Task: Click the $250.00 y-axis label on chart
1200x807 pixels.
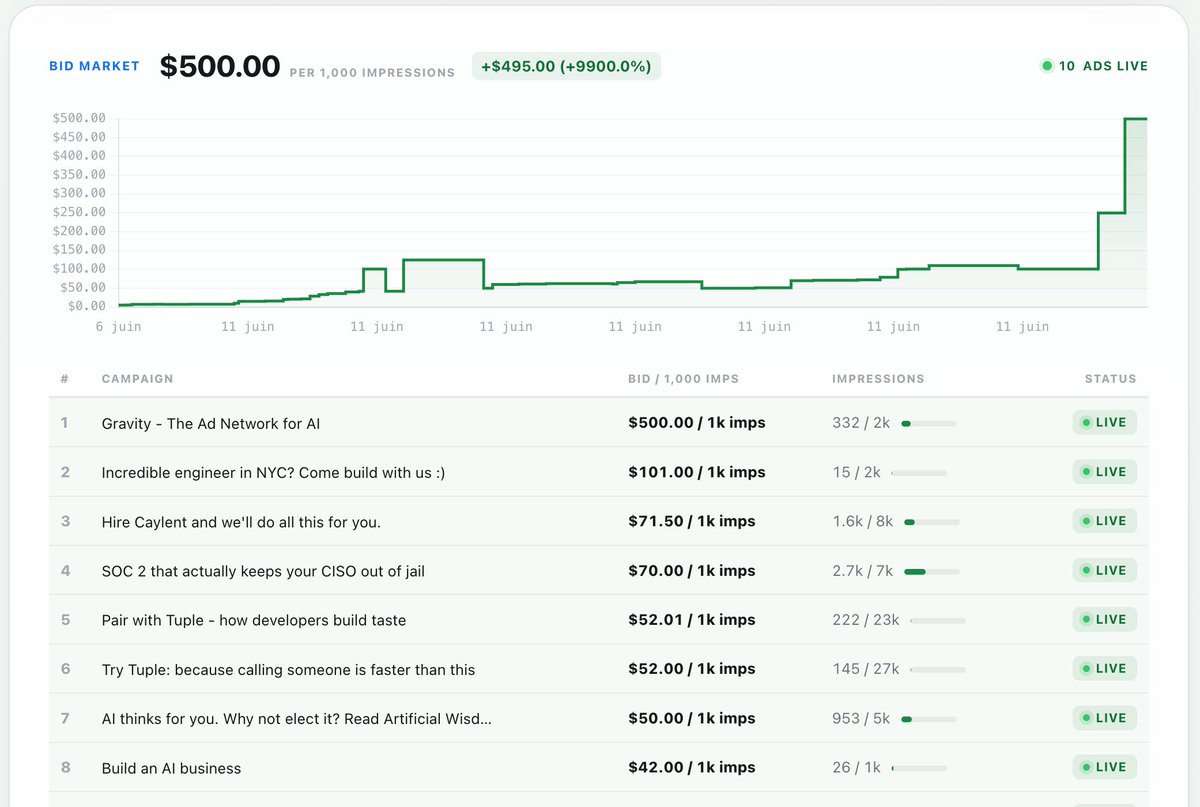Action: (x=79, y=212)
